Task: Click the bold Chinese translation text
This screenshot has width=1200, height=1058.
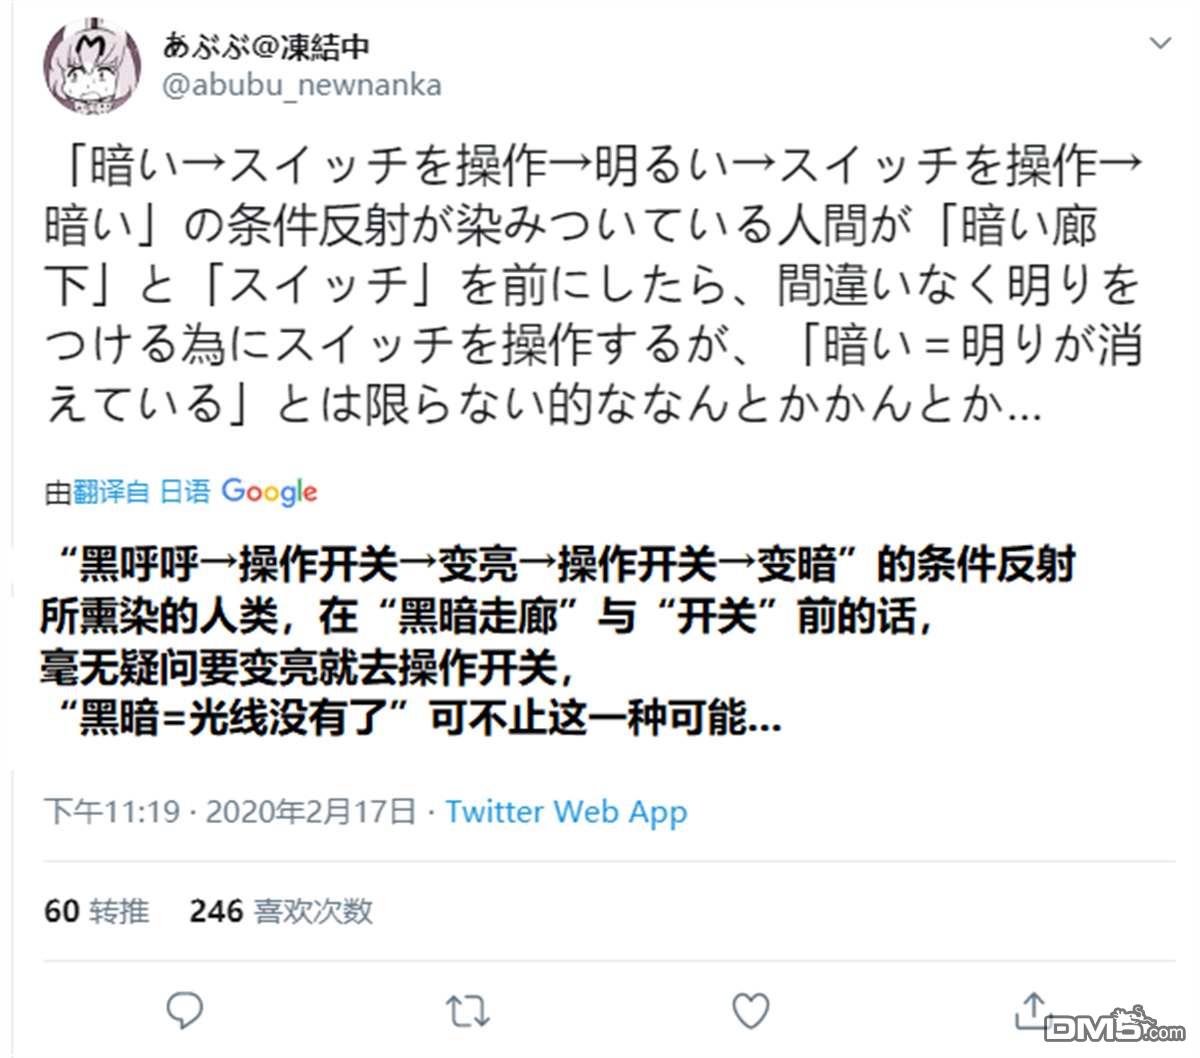Action: tap(557, 641)
